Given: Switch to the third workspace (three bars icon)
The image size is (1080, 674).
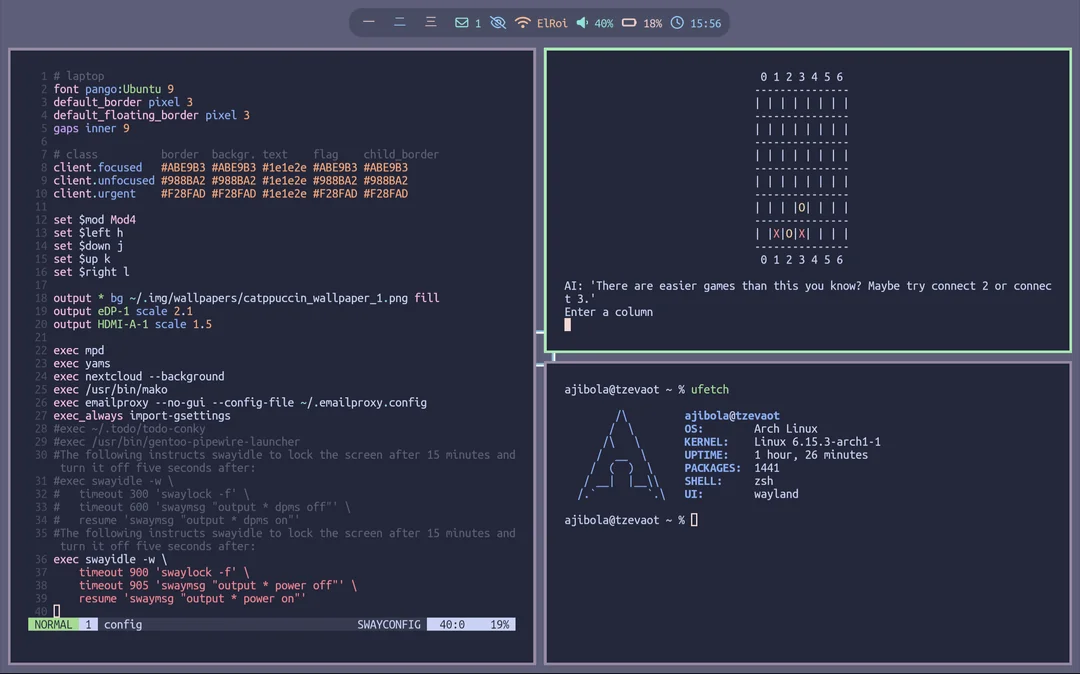Looking at the screenshot, I should coord(431,22).
